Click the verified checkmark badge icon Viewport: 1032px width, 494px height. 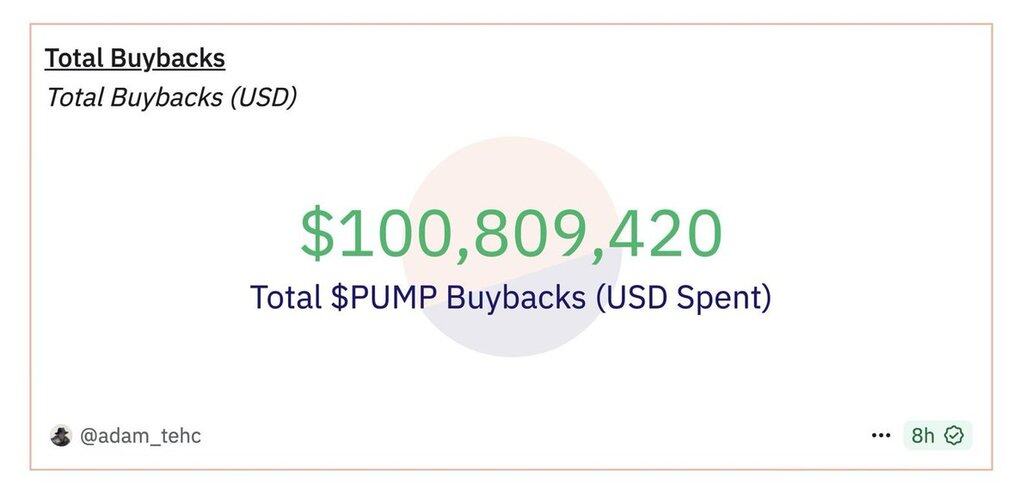coord(954,435)
